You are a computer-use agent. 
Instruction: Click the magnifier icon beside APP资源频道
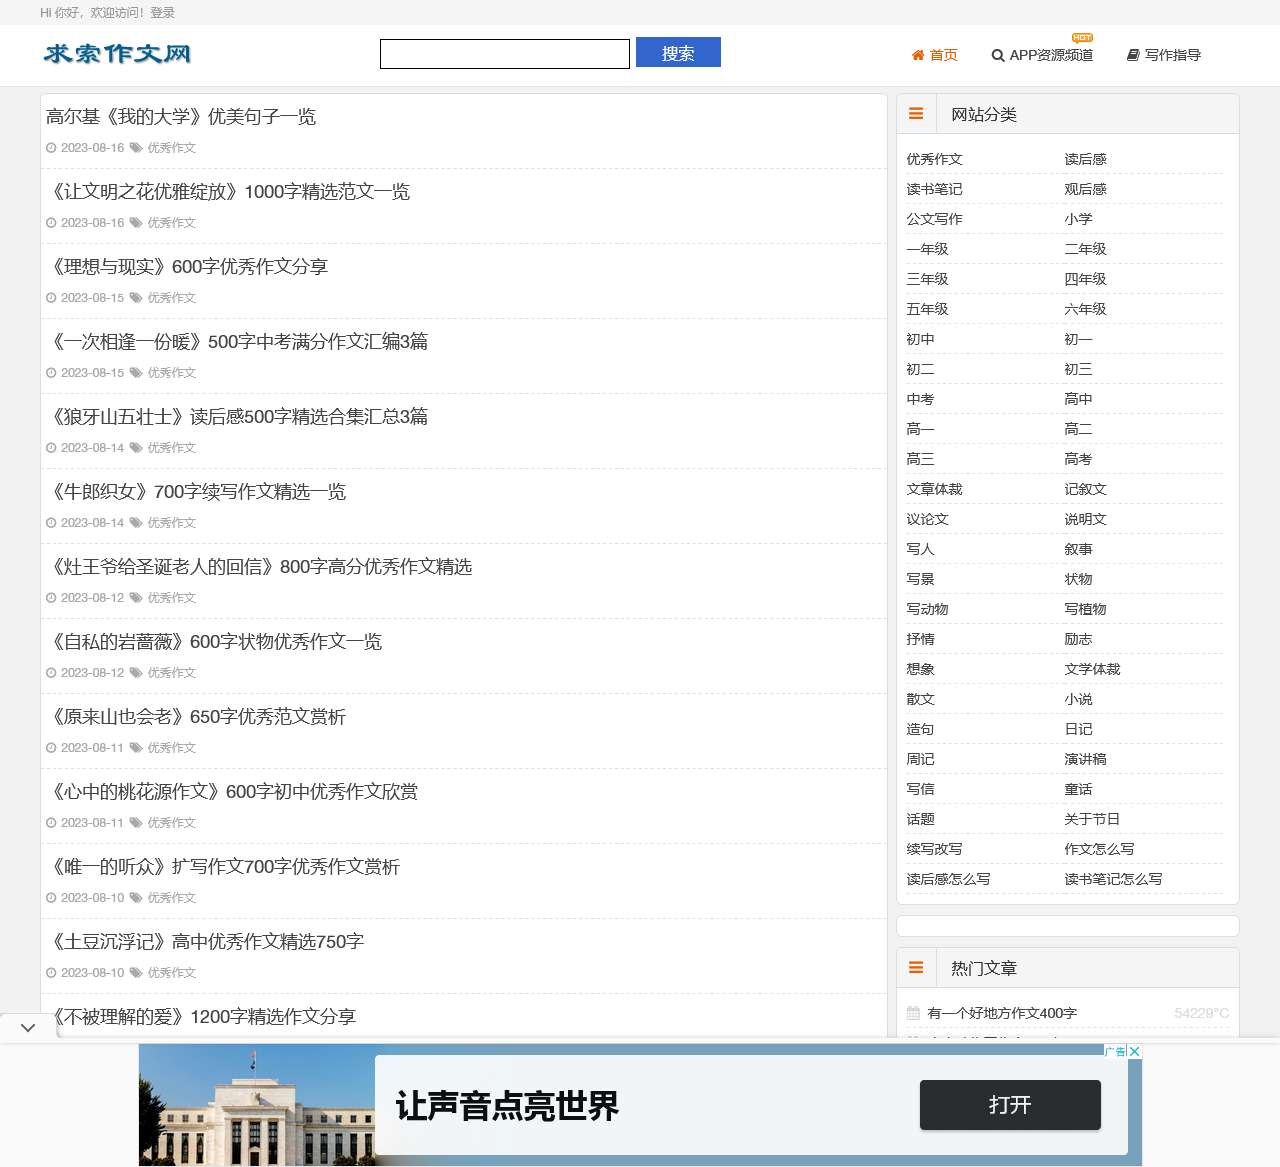[998, 55]
